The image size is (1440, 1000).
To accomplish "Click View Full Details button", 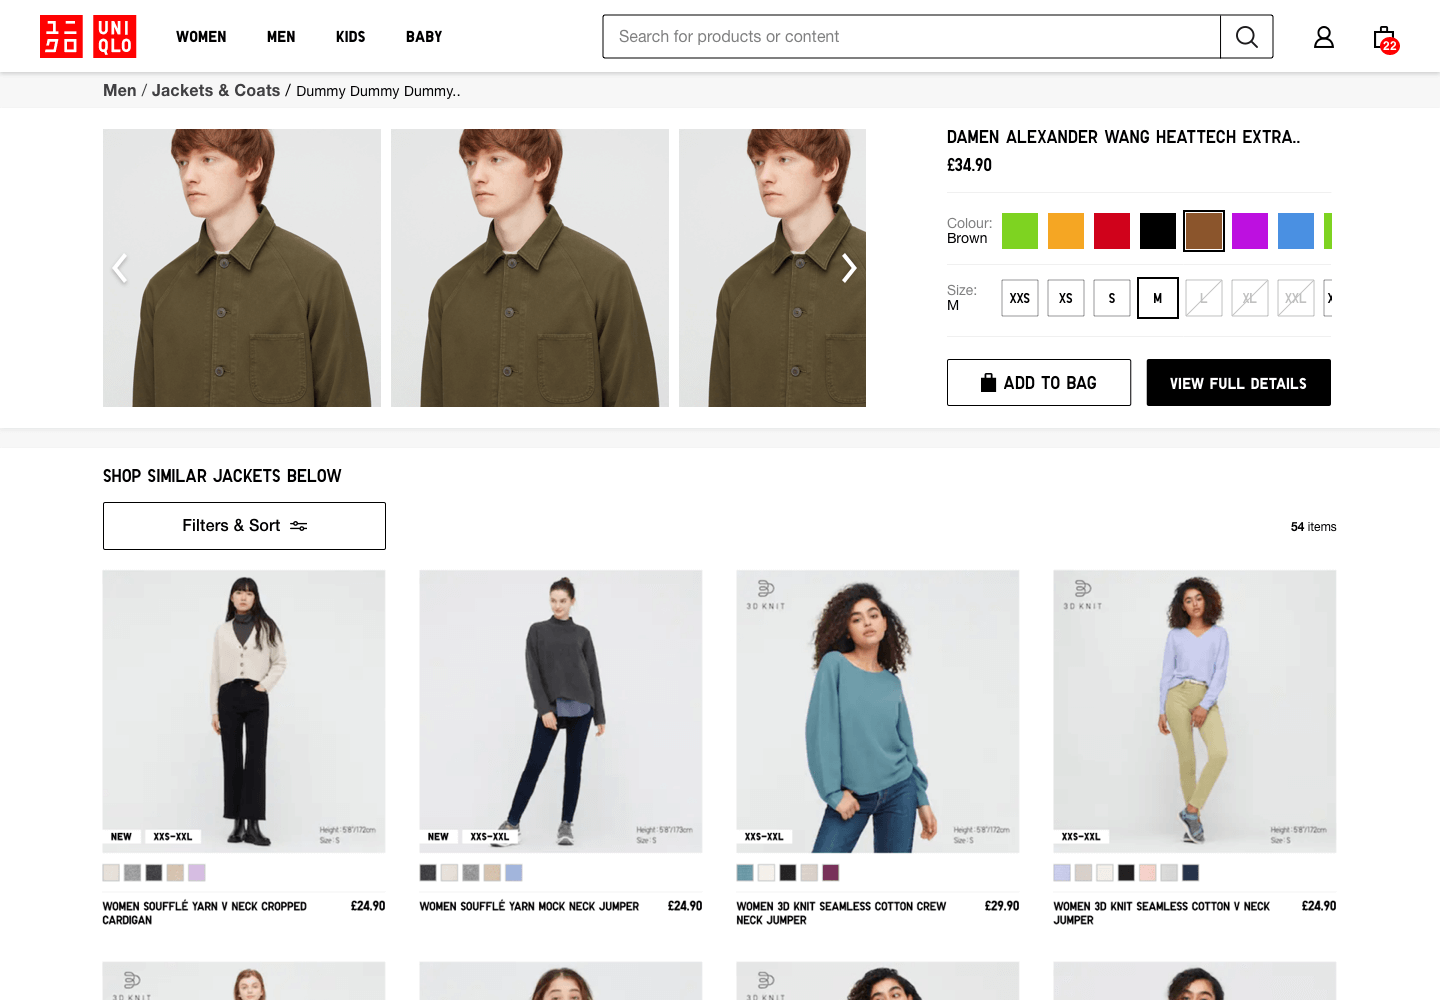I will click(1239, 383).
